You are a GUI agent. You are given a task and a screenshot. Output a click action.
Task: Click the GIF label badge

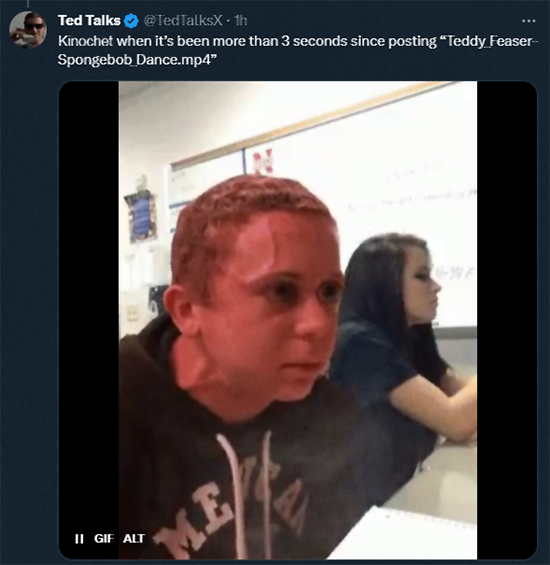pos(104,538)
